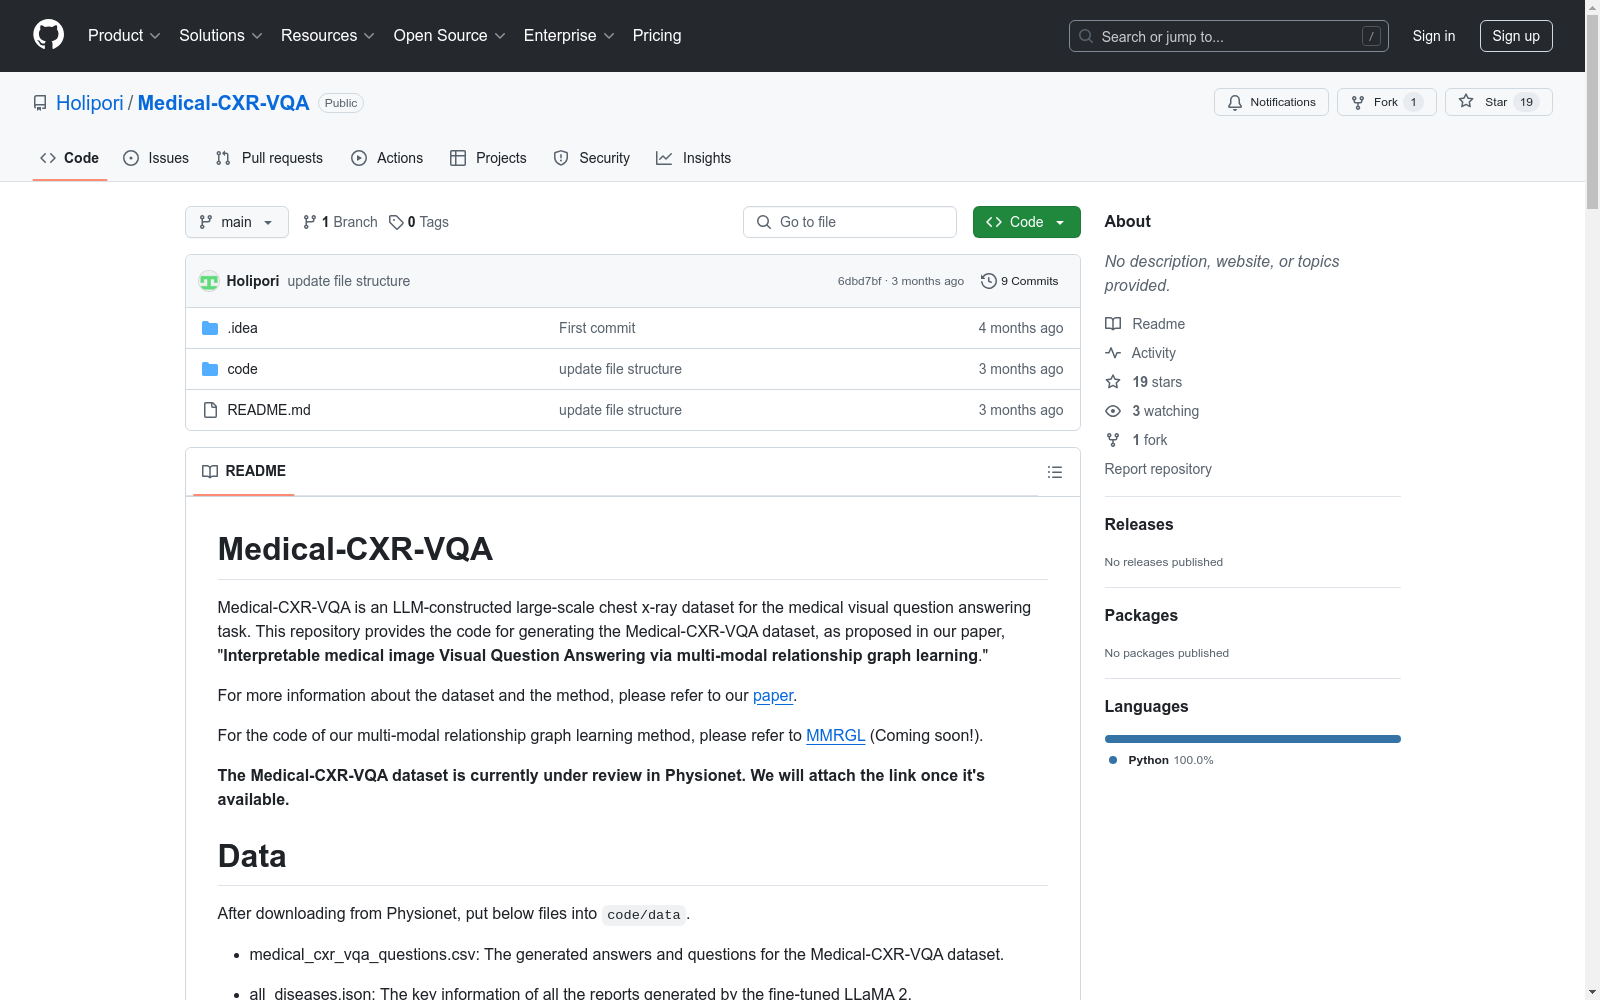This screenshot has height=1000, width=1600.
Task: Select the Code tab
Action: [70, 158]
